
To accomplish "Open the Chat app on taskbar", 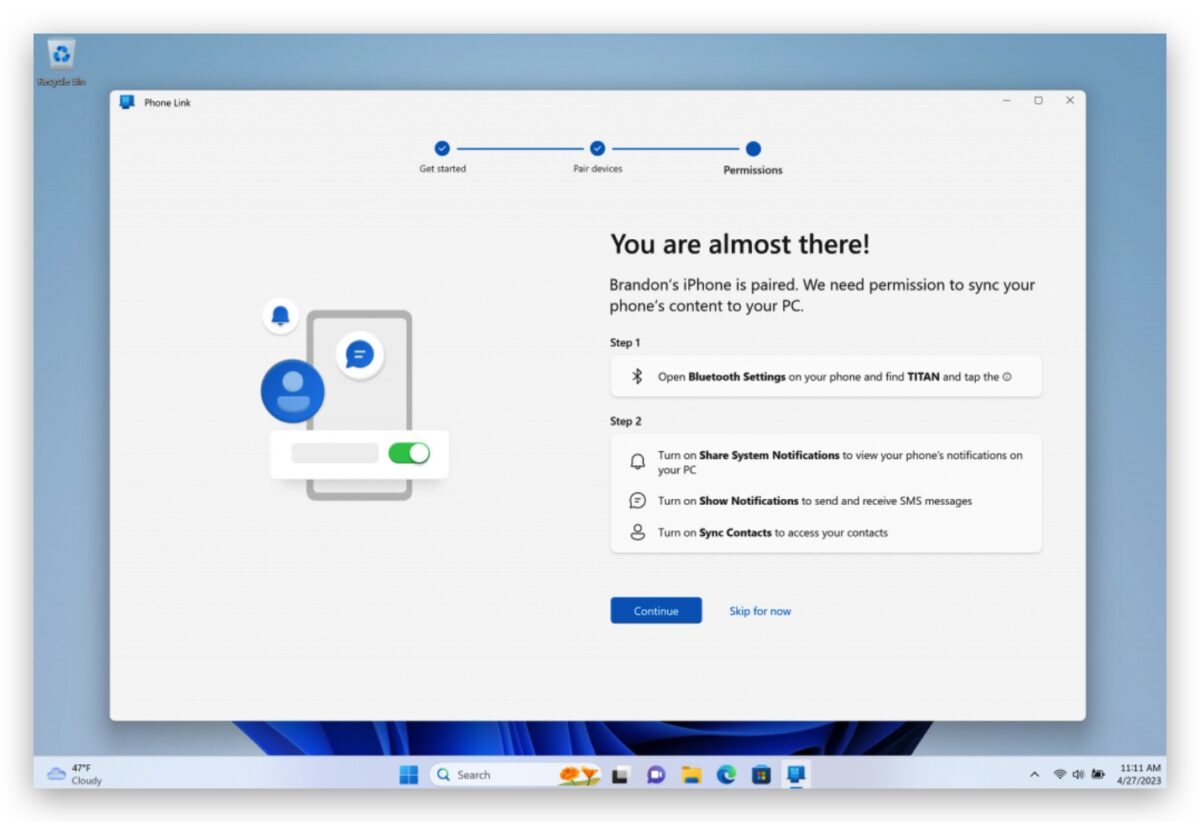I will (x=656, y=774).
